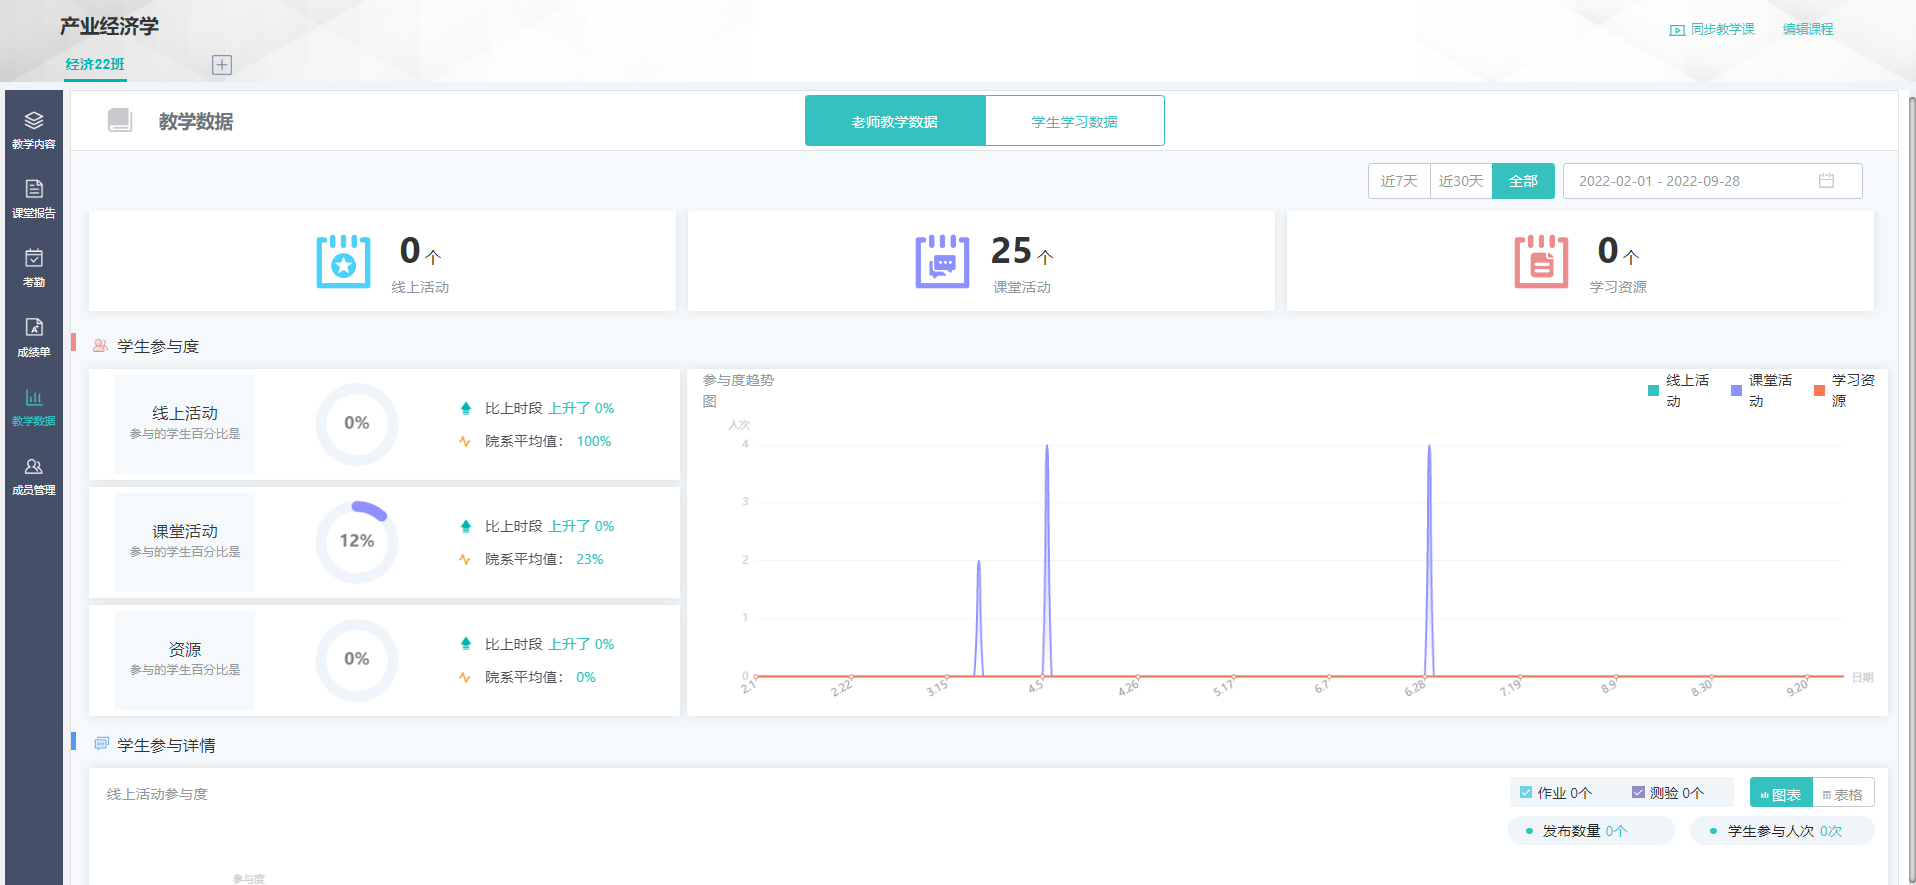Switch to 表格 table view
Image resolution: width=1916 pixels, height=885 pixels.
pyautogui.click(x=1842, y=794)
